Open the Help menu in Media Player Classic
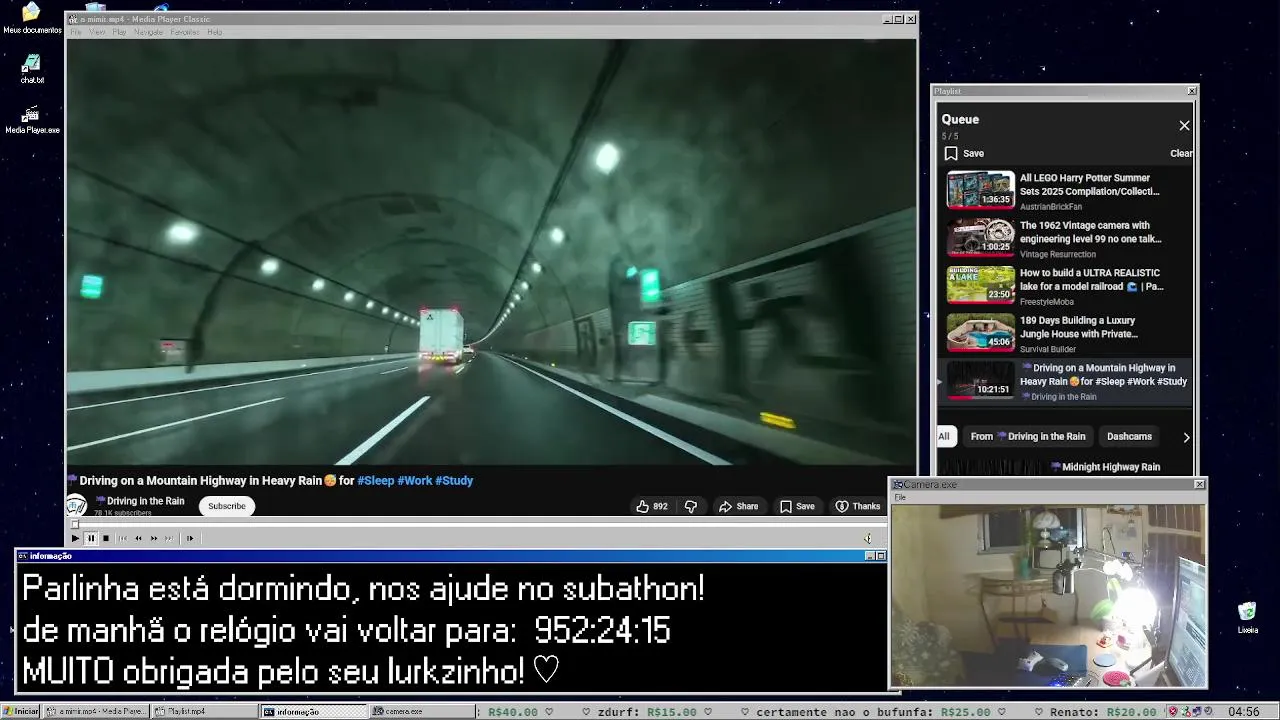The width and height of the screenshot is (1280, 720). coord(214,32)
